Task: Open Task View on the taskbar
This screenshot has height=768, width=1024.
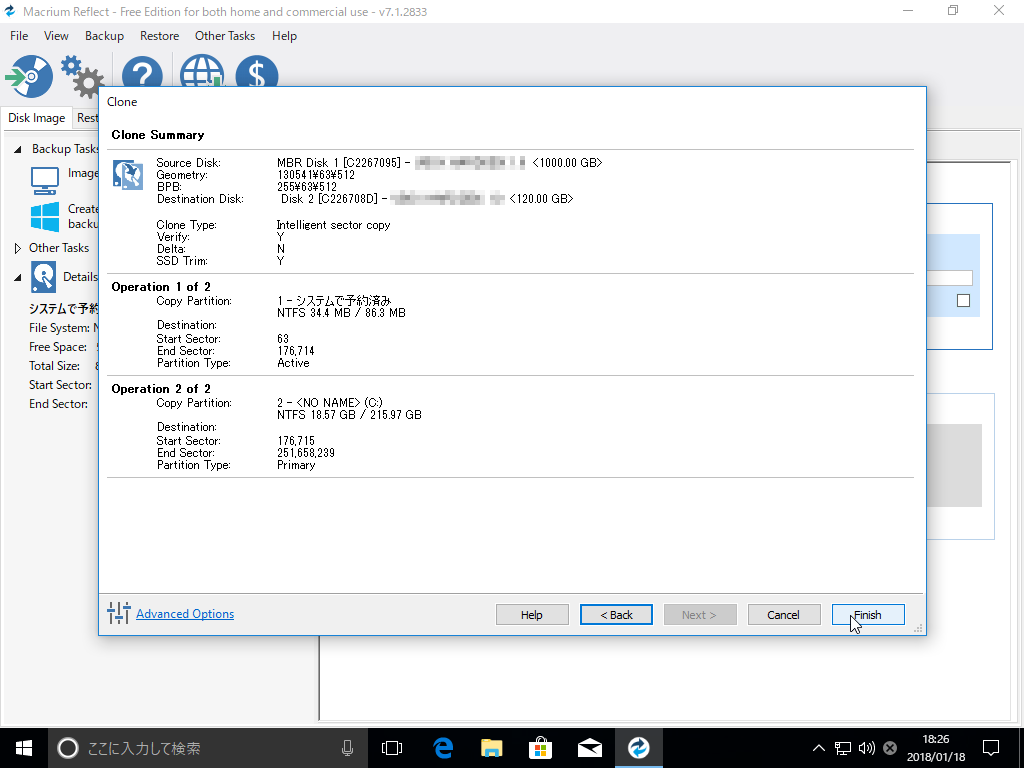Action: click(x=392, y=748)
